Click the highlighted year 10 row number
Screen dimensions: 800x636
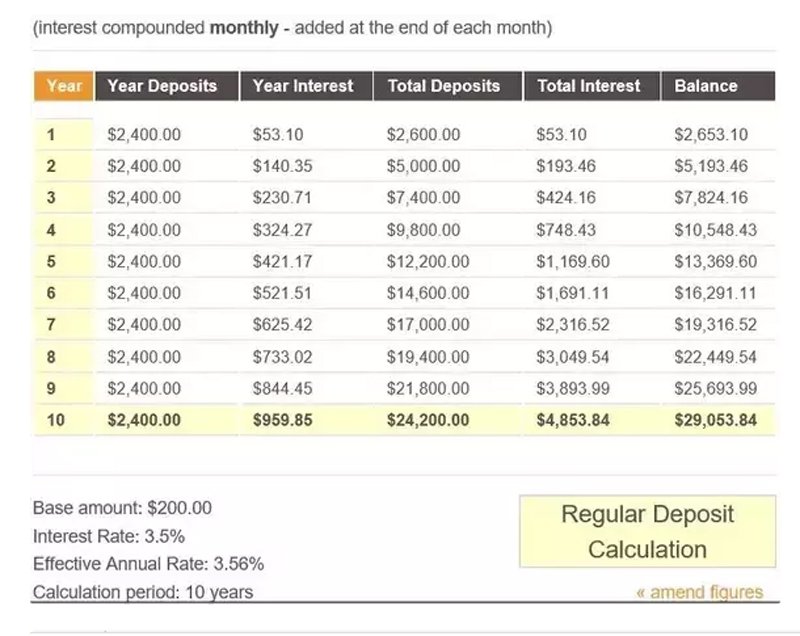pos(56,420)
